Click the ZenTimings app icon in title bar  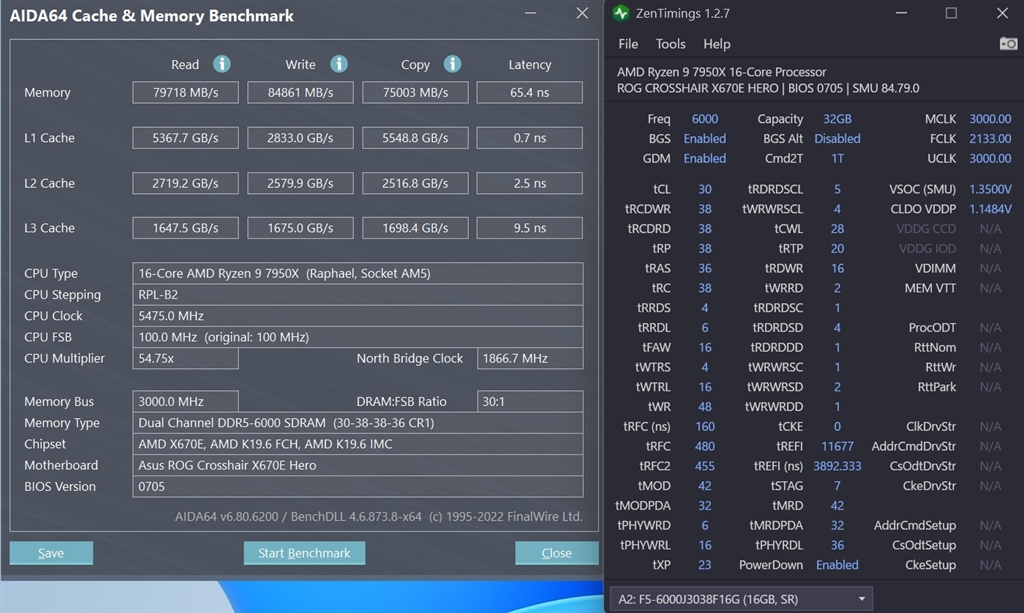click(x=620, y=13)
